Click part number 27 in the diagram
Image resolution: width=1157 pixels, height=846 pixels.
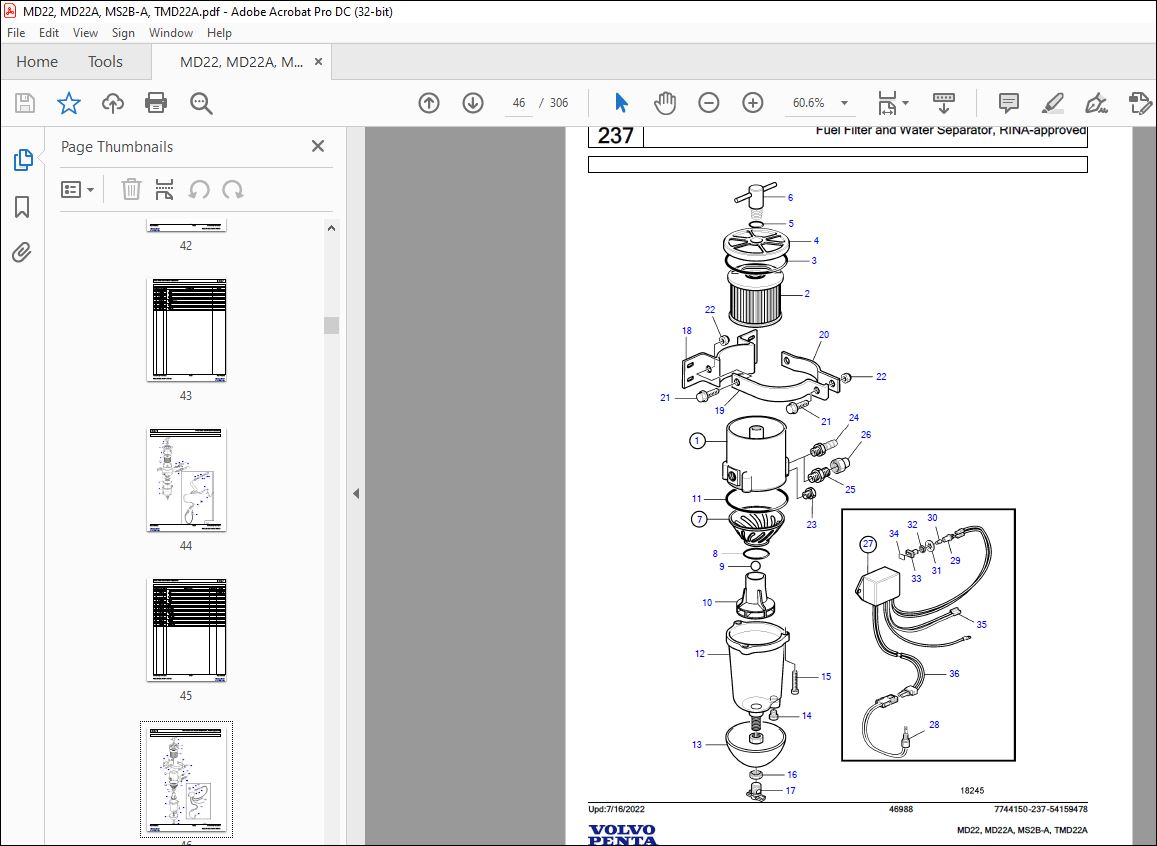[868, 544]
